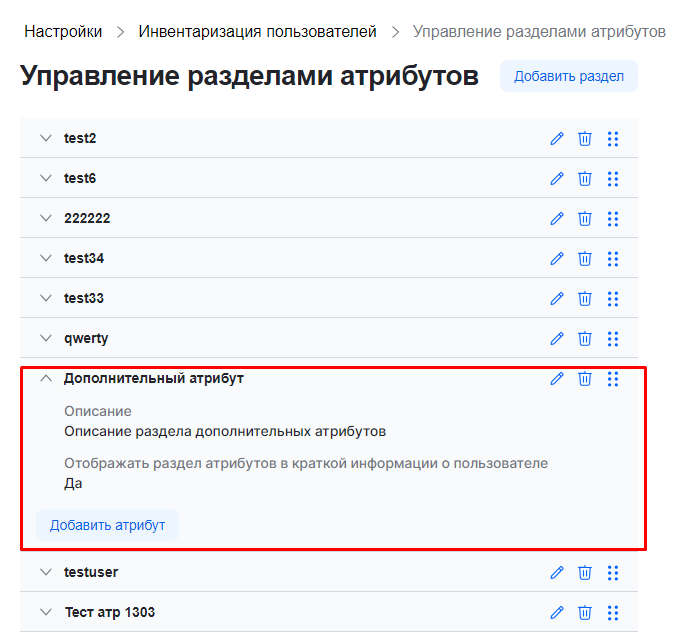Expand the test2 section chevron
This screenshot has height=642, width=679.
(45, 139)
